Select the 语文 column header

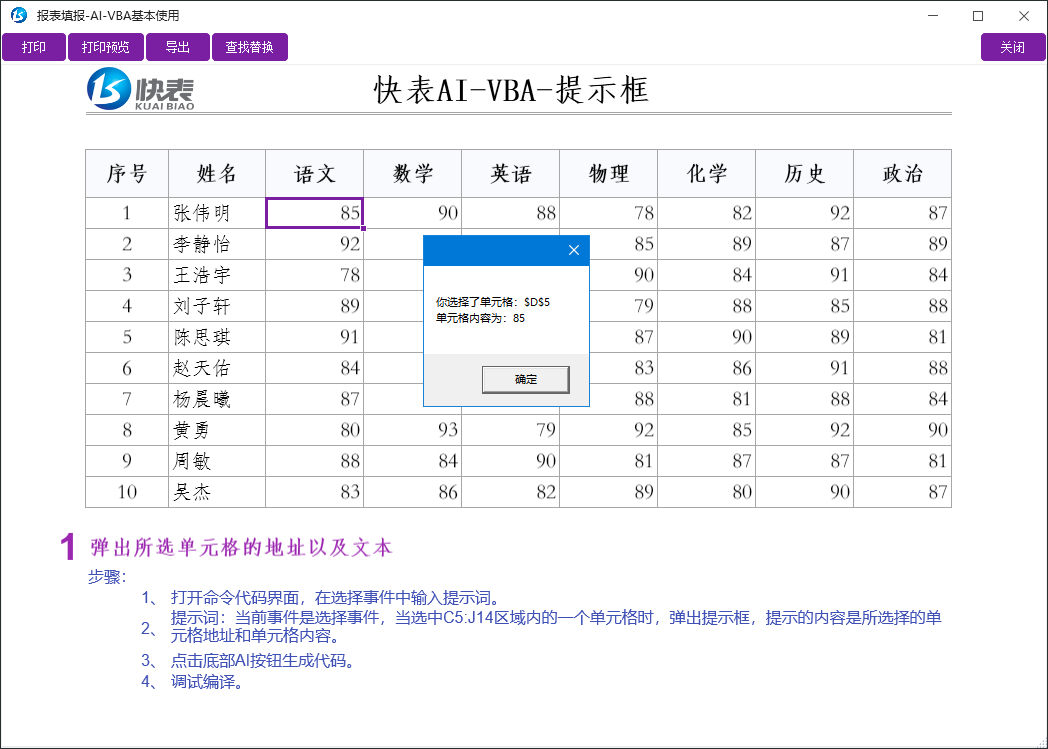[x=315, y=174]
